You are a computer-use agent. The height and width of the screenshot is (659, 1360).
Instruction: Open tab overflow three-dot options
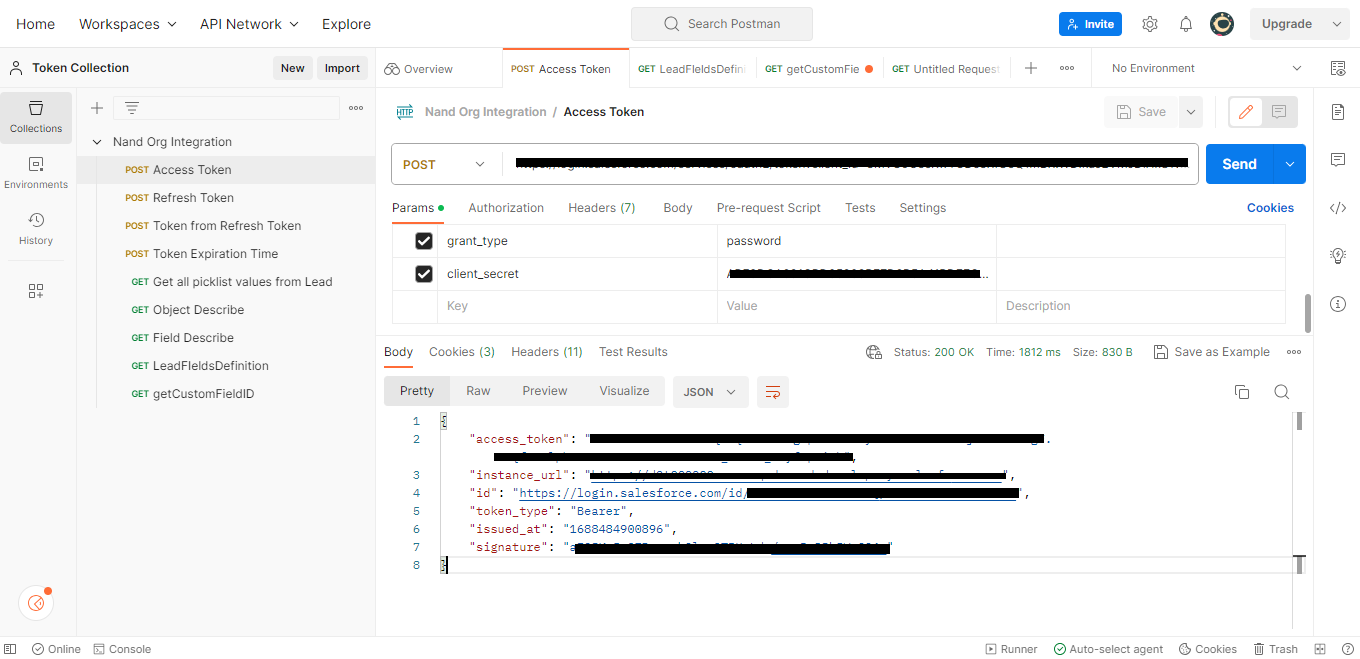pos(1067,68)
